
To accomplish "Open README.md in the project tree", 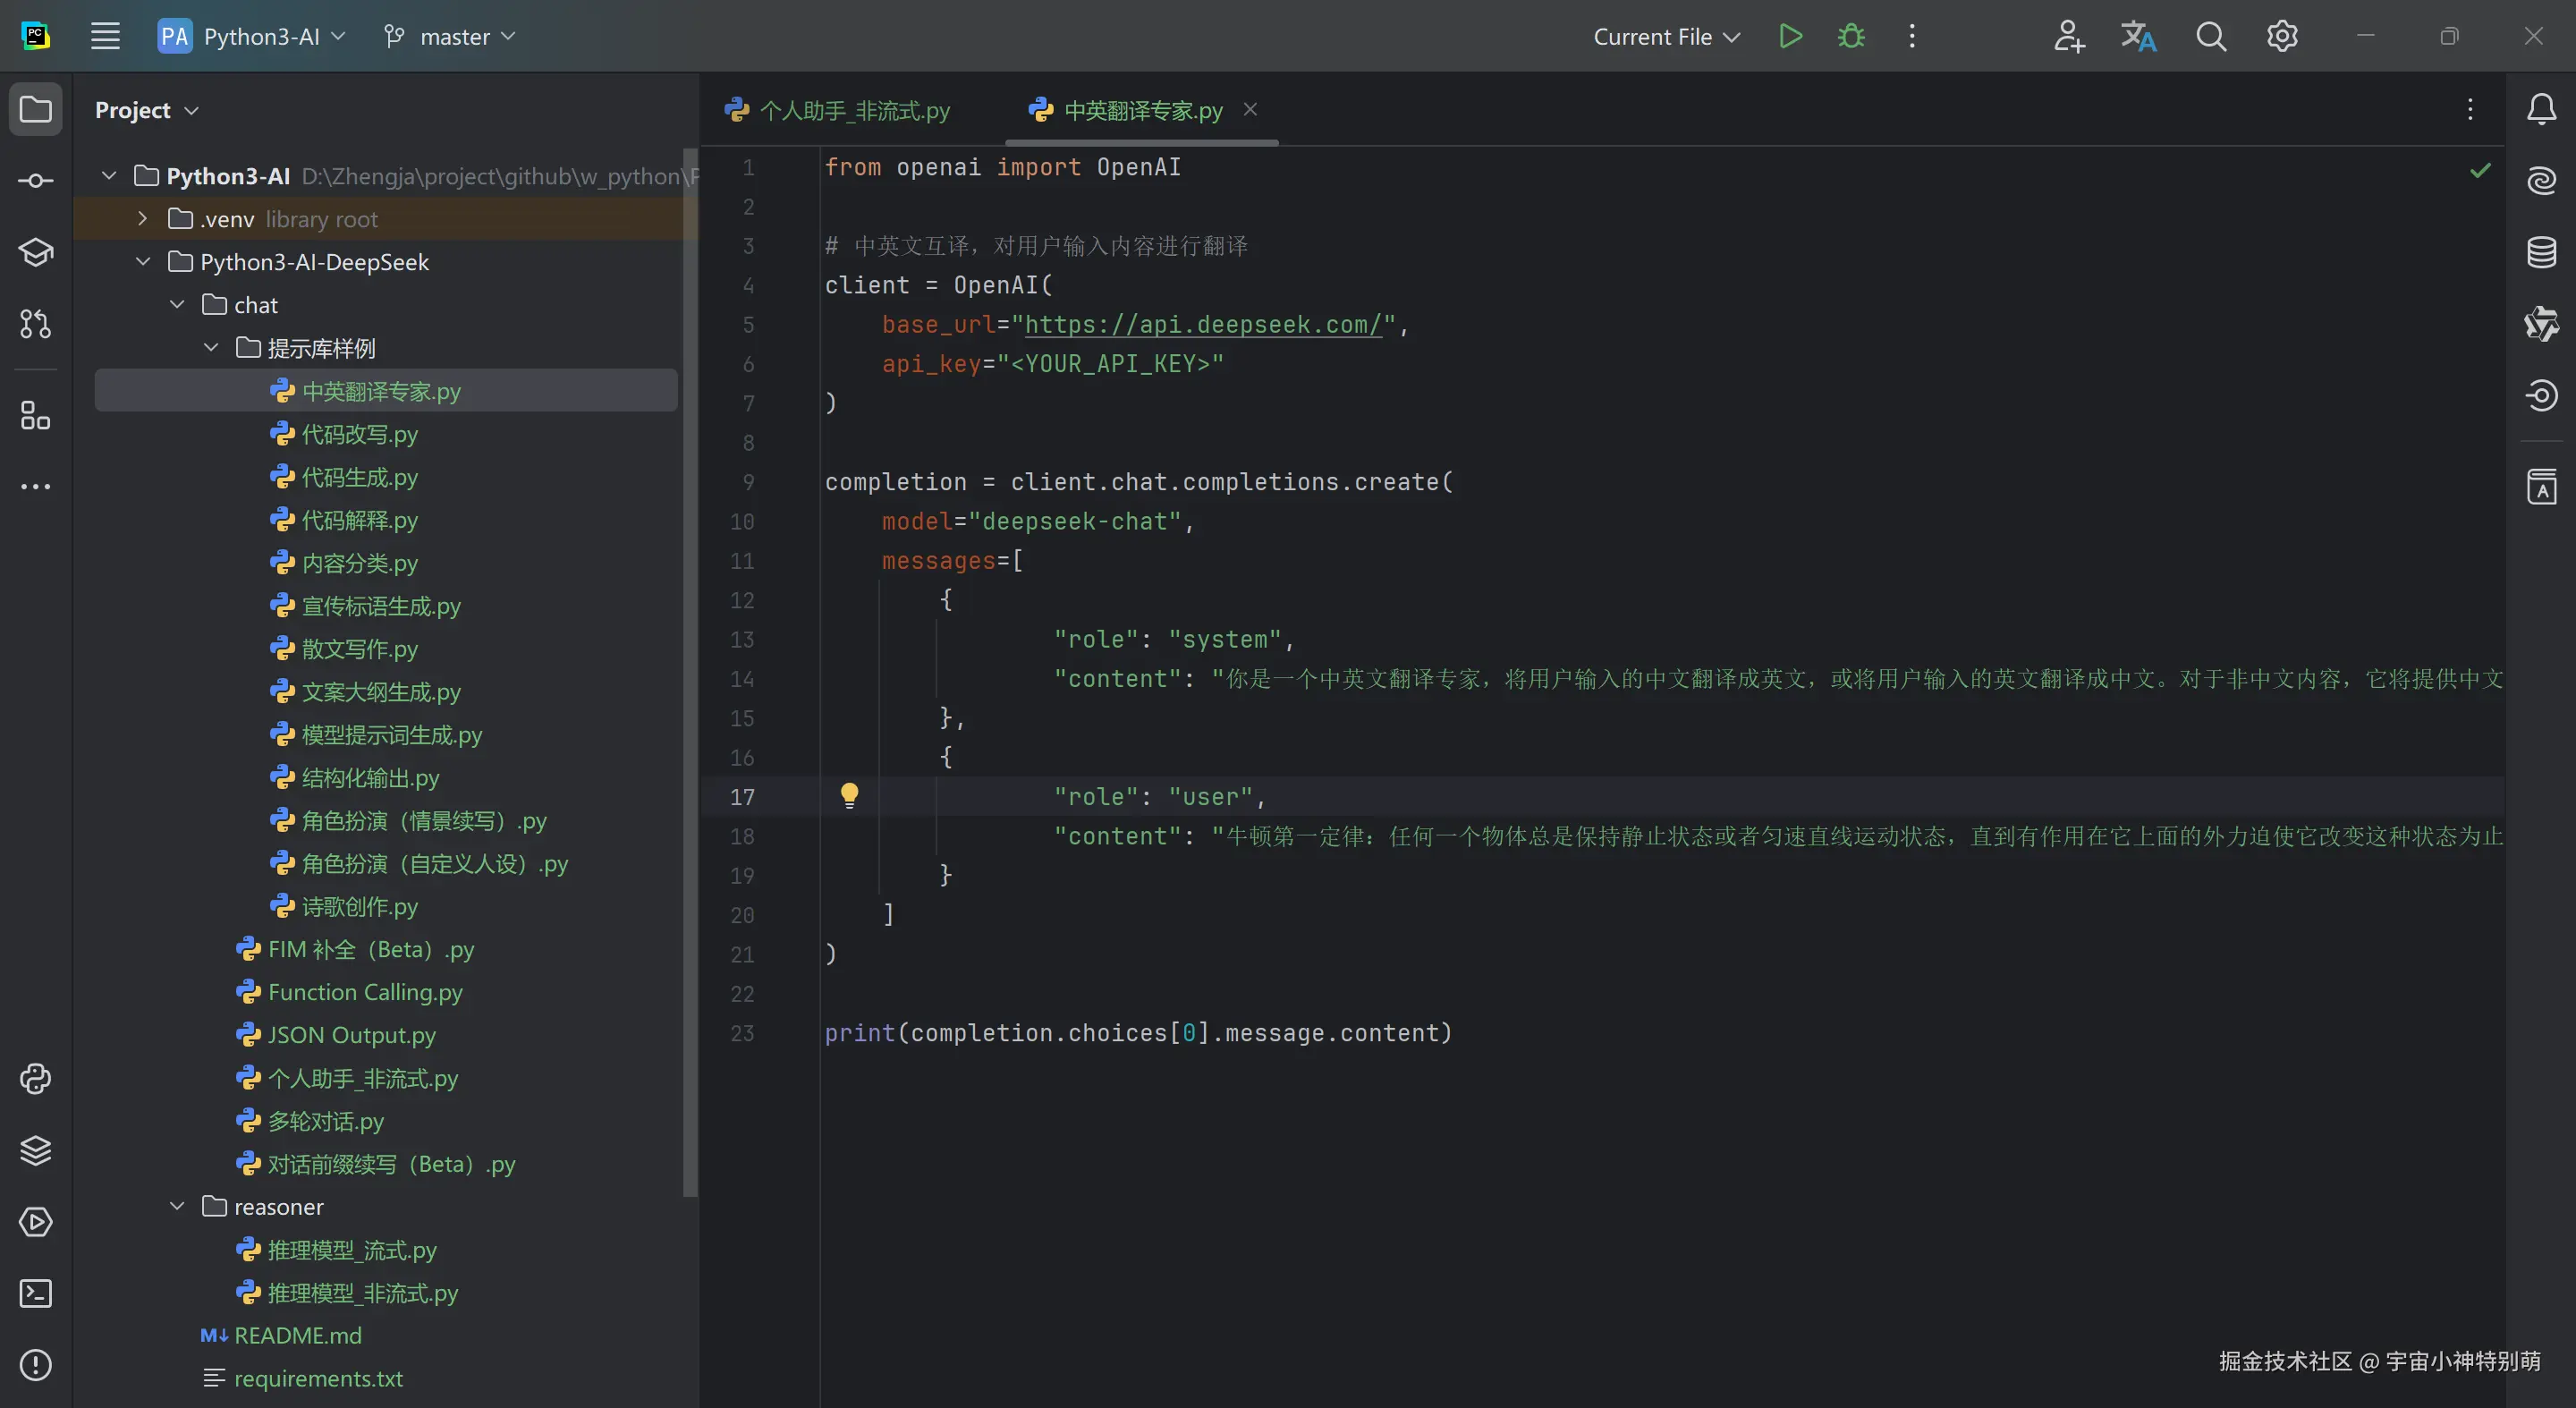I will [297, 1336].
